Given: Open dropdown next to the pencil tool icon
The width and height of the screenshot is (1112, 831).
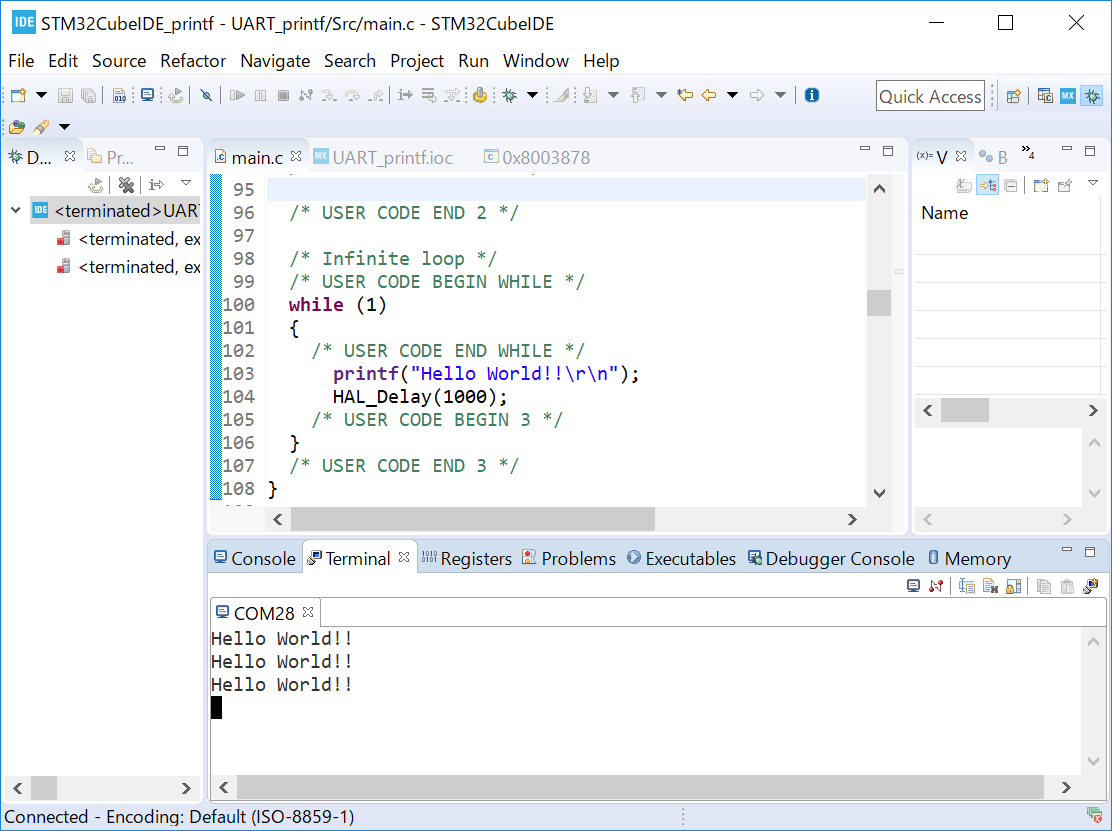Looking at the screenshot, I should click(x=65, y=127).
